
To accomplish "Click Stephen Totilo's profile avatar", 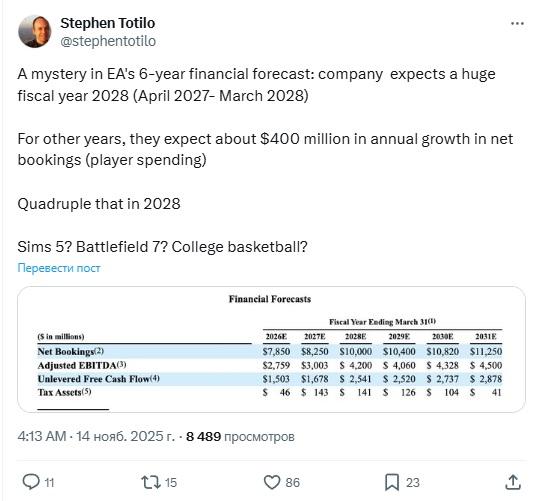I will [35, 31].
